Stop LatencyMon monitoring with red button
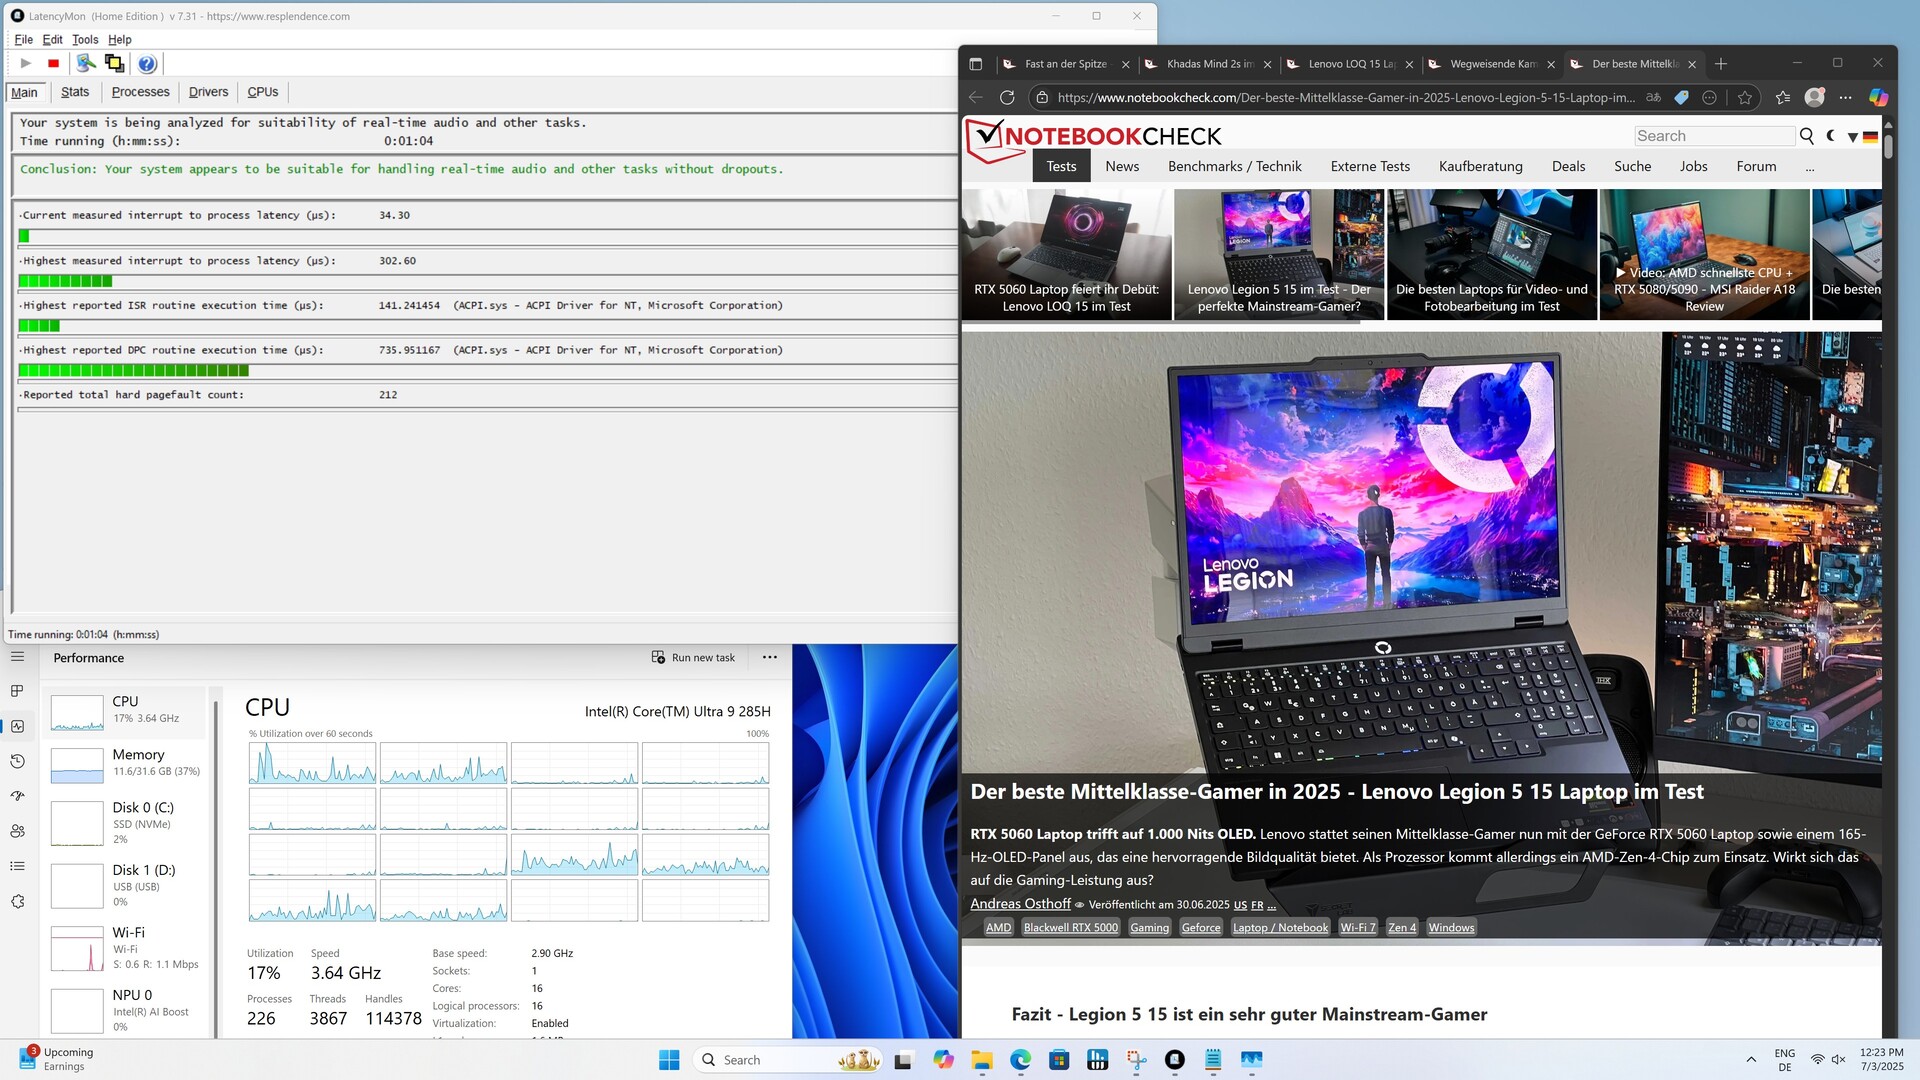Viewport: 1920px width, 1080px height. point(54,63)
